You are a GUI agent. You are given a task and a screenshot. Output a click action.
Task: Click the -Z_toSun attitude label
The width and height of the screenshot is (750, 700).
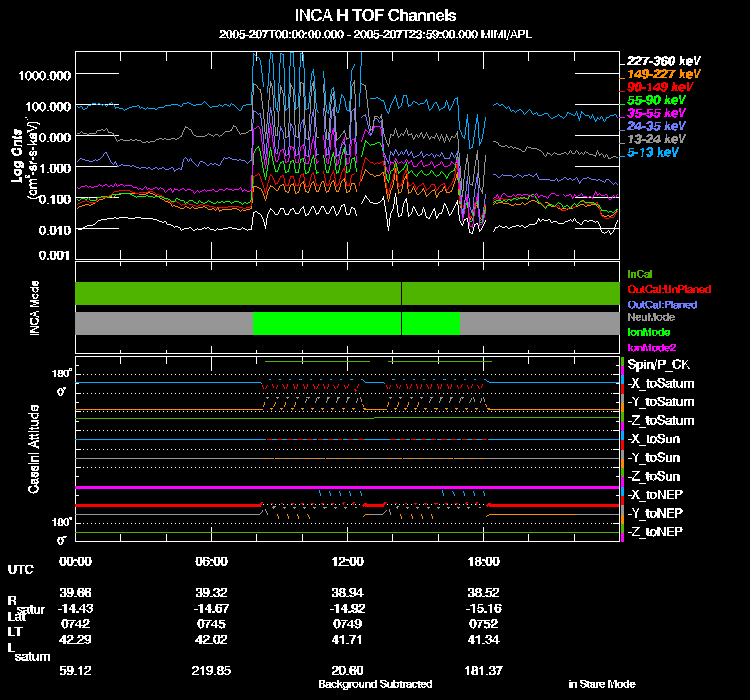[653, 477]
